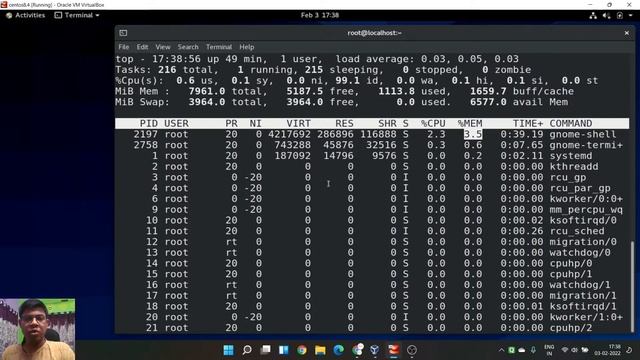This screenshot has height=360, width=640.
Task: Open the ENG IN language switcher
Action: point(549,350)
